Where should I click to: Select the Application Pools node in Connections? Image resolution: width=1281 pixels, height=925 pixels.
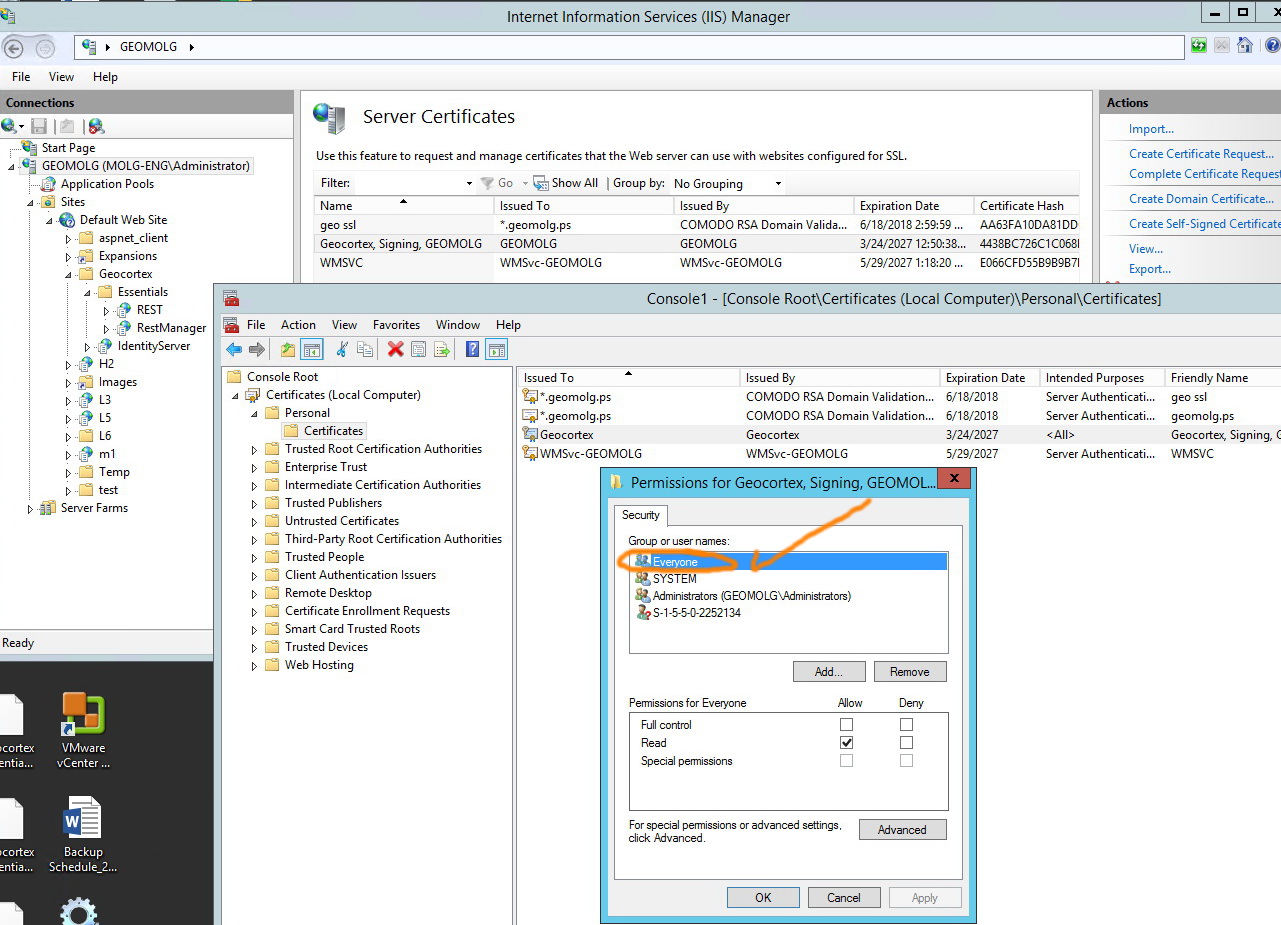pos(107,184)
